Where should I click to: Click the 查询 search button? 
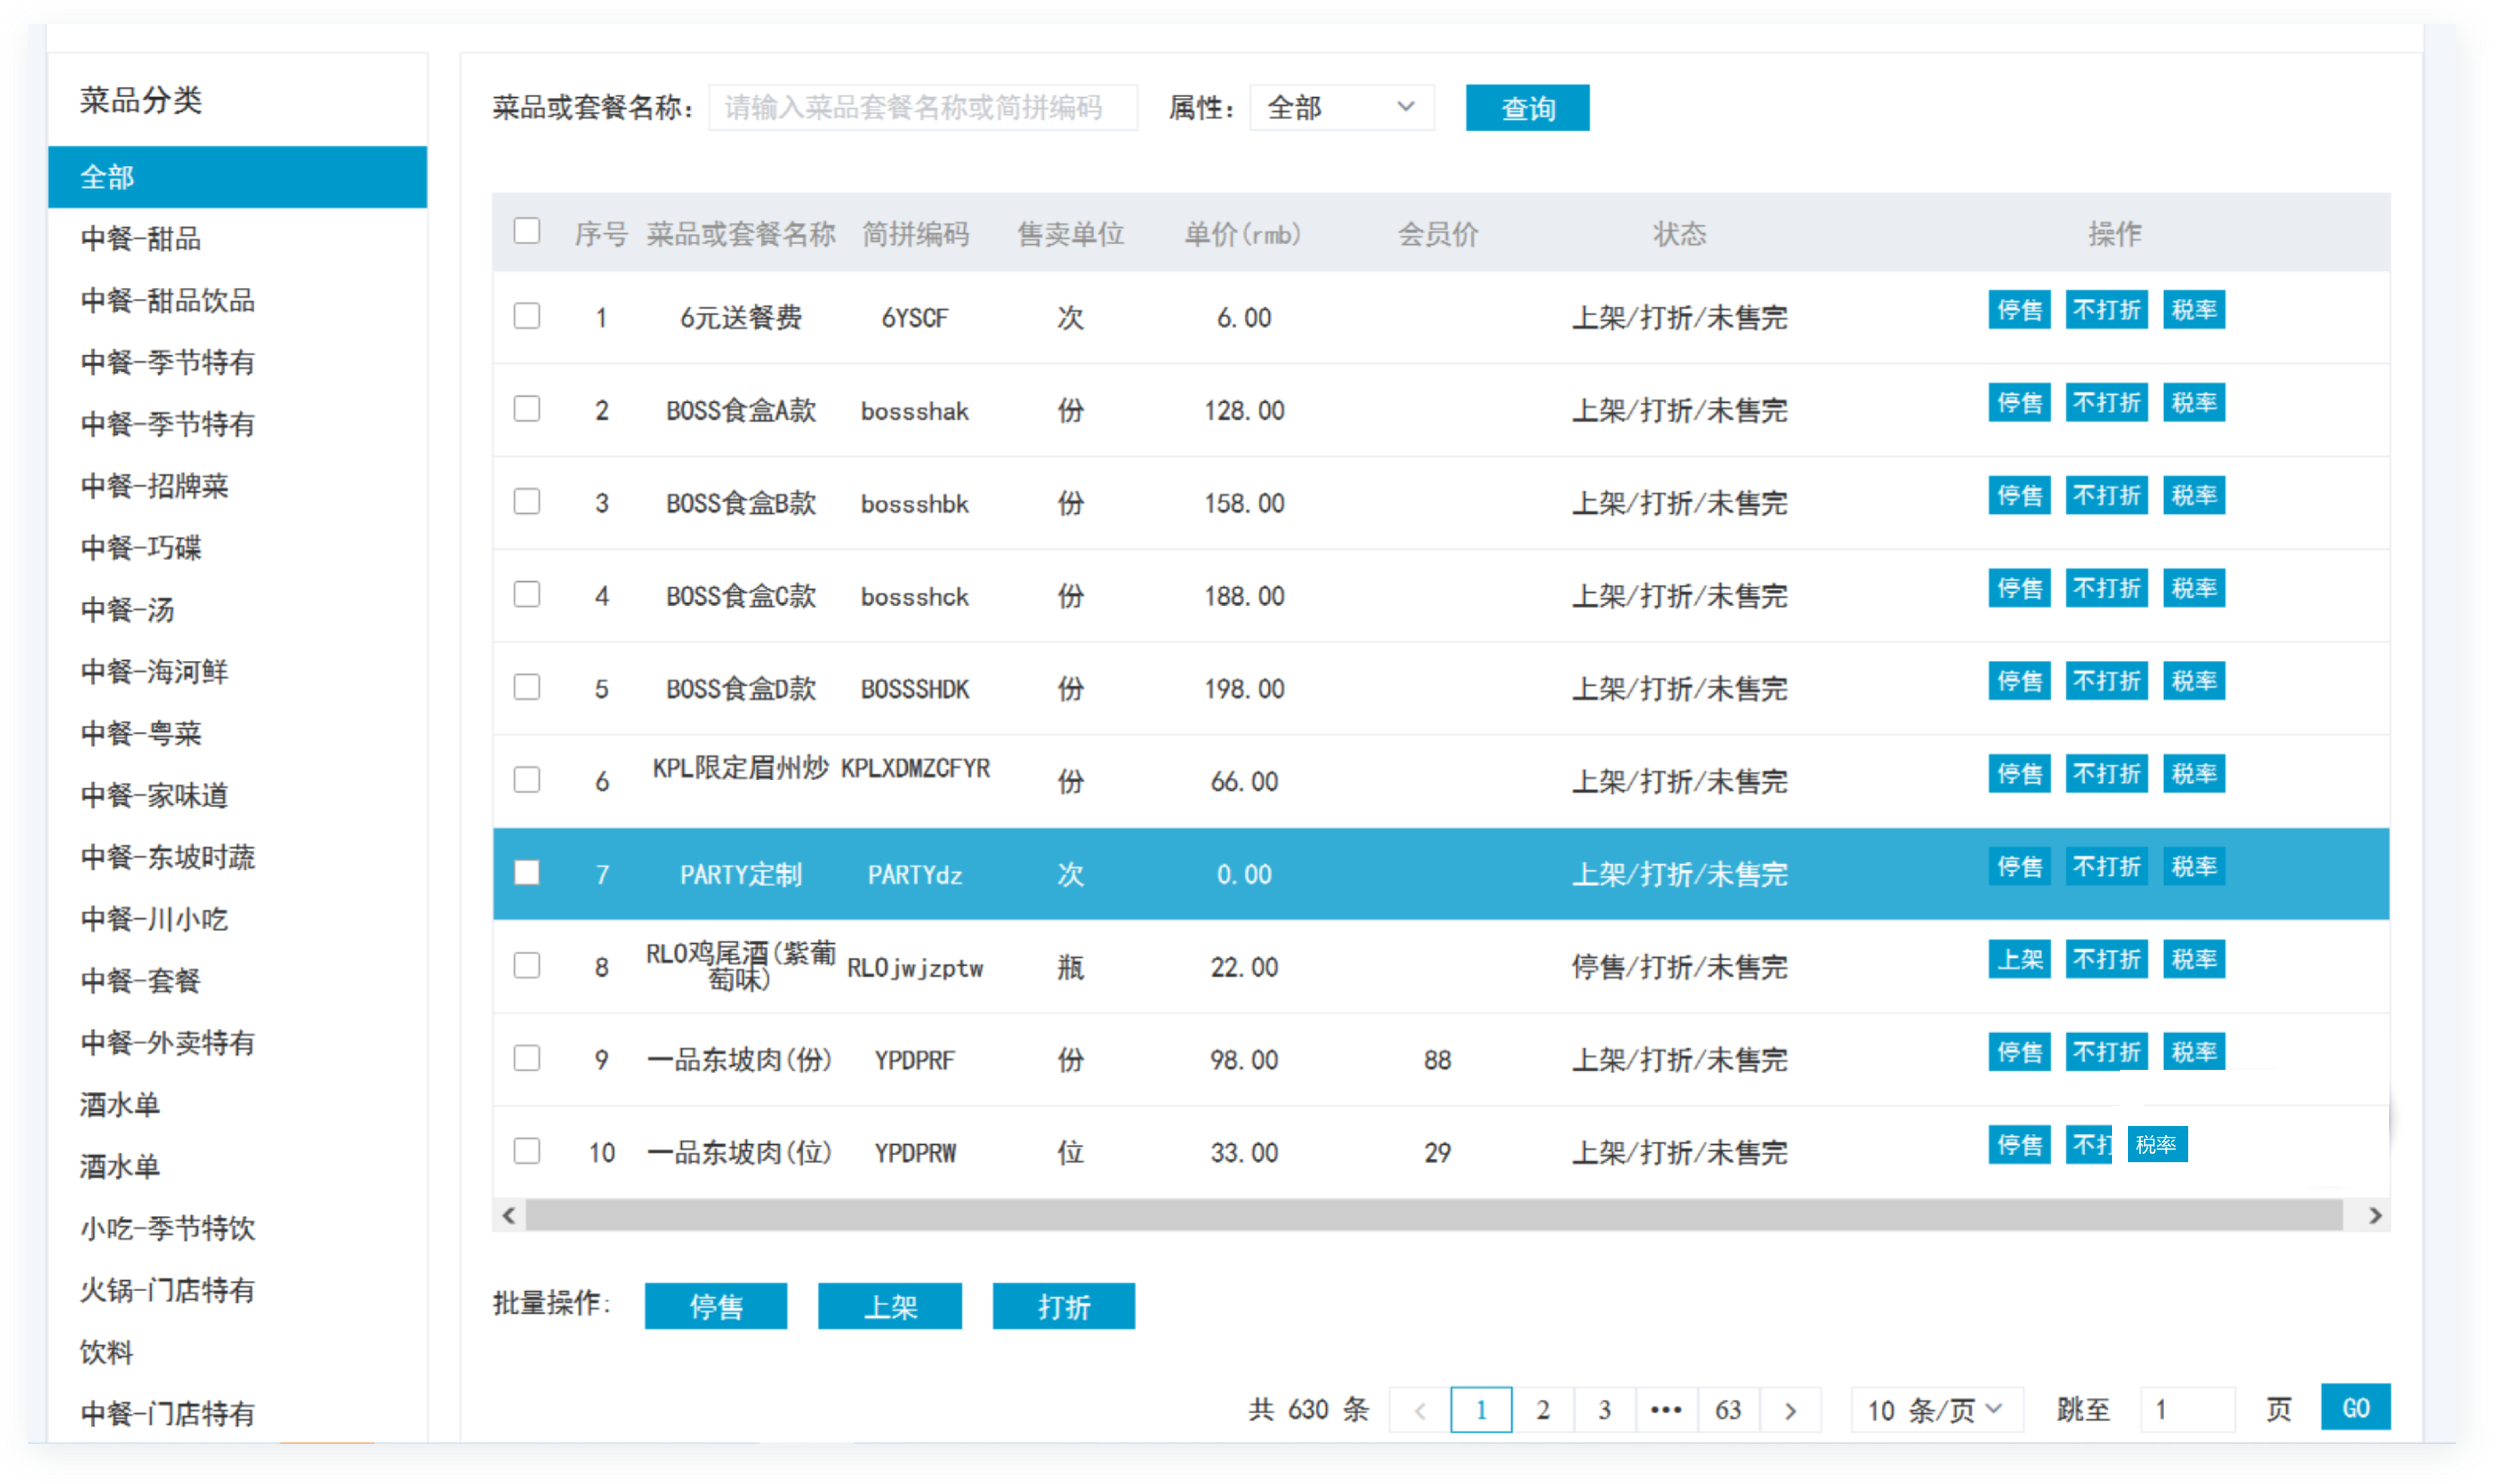[1527, 108]
